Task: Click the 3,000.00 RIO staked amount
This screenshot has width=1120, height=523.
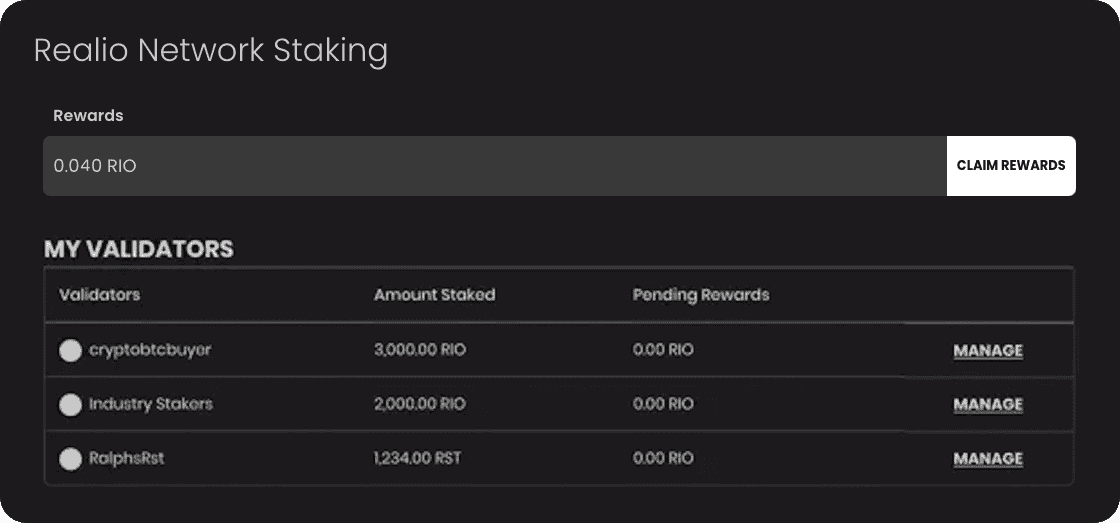Action: pyautogui.click(x=420, y=350)
